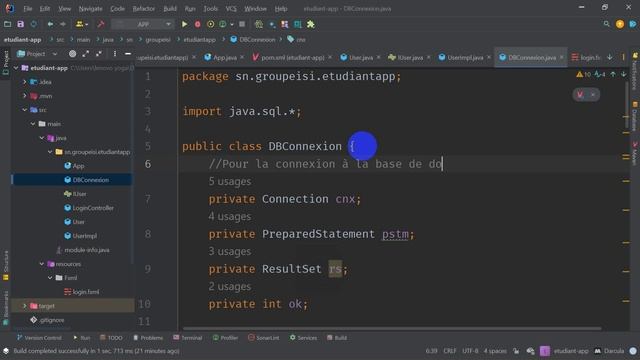Screen dimensions: 640x360
Task: Click the Save All toolbar icon
Action: 20,24
